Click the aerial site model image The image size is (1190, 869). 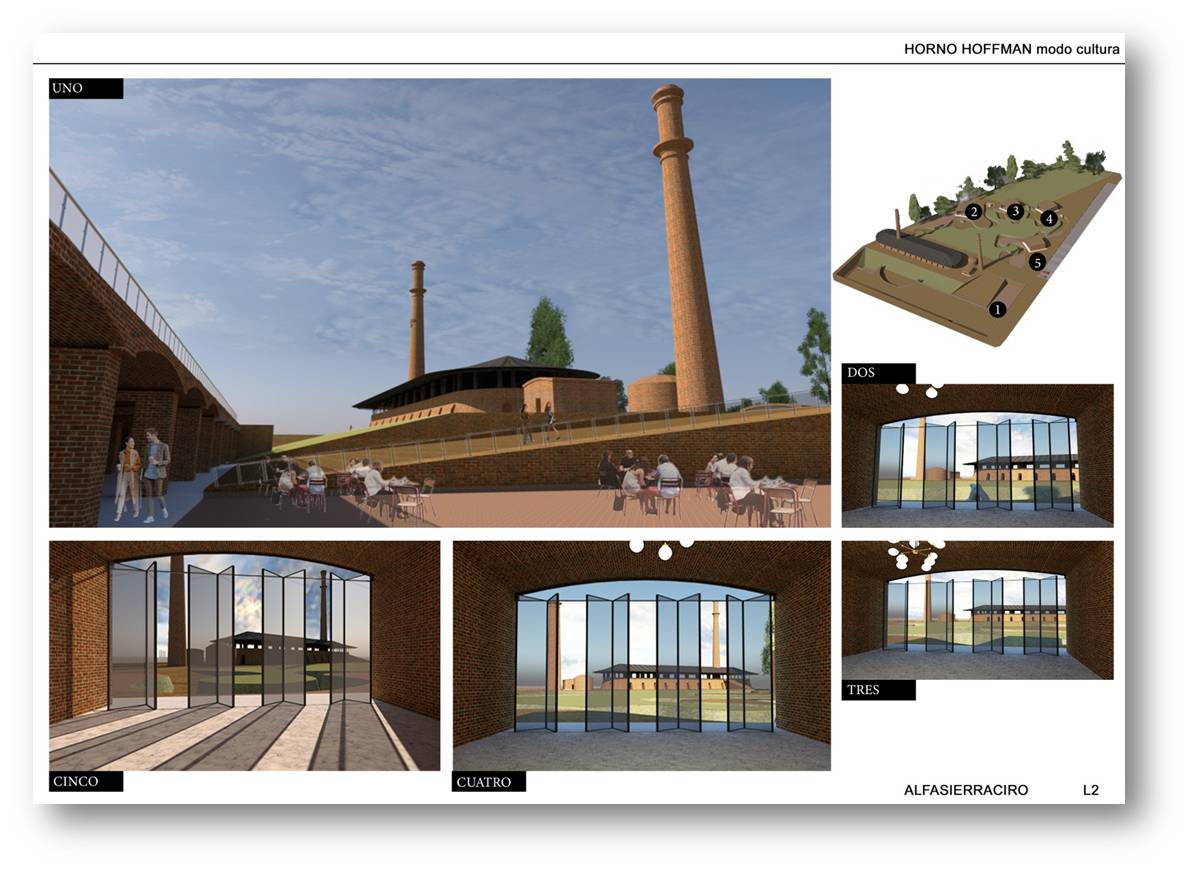pos(978,244)
